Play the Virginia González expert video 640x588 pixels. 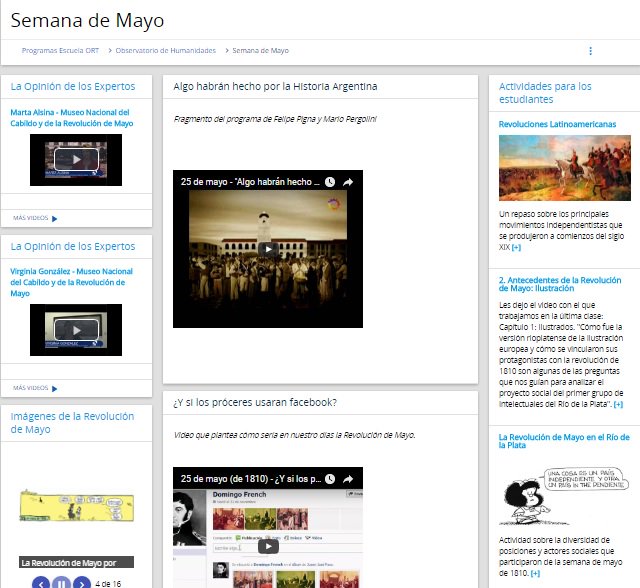click(76, 330)
